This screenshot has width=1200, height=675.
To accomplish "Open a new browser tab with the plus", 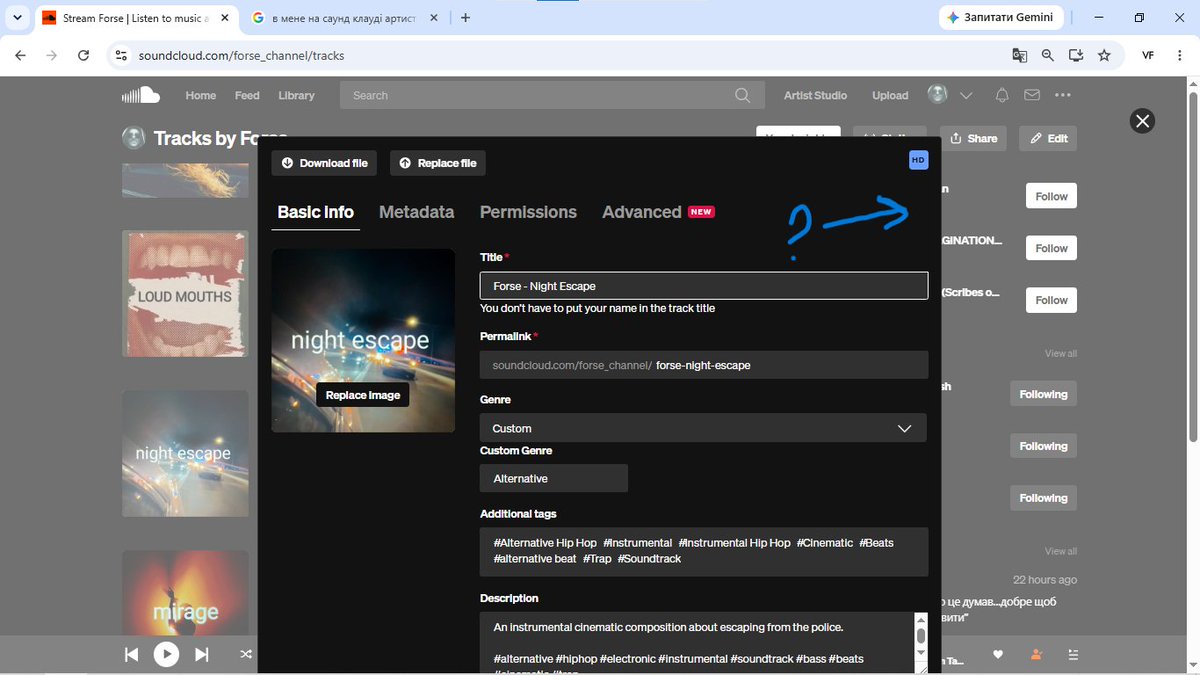I will (x=465, y=17).
